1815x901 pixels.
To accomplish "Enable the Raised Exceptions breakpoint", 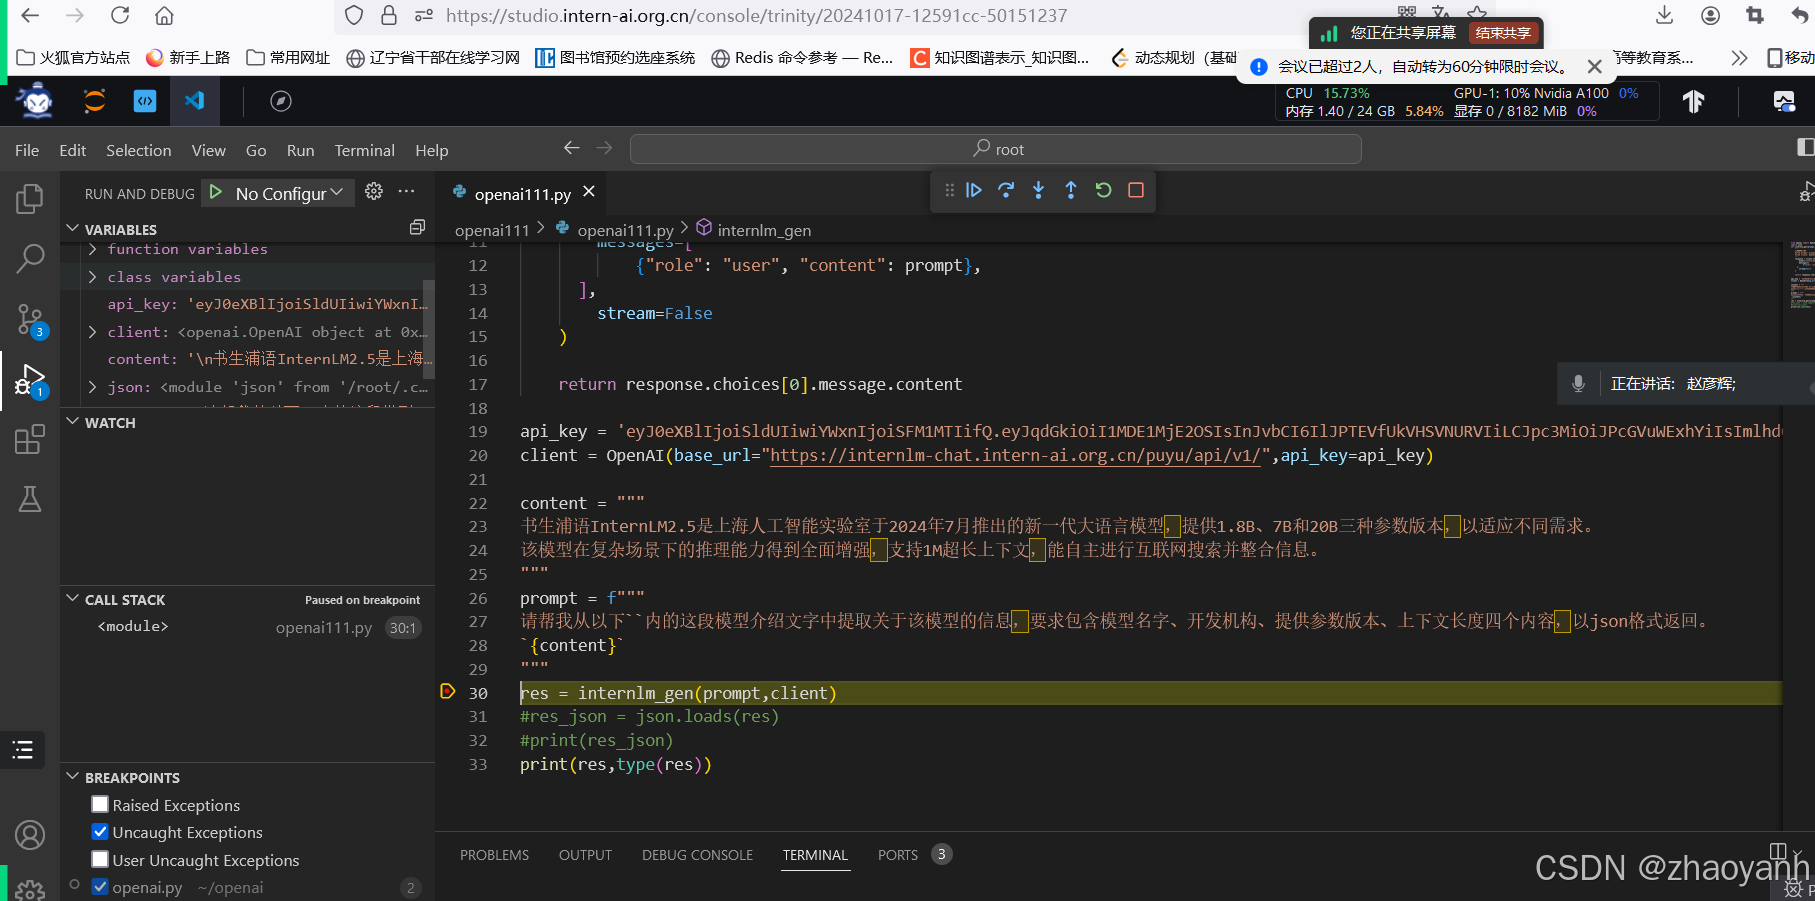I will coord(99,804).
